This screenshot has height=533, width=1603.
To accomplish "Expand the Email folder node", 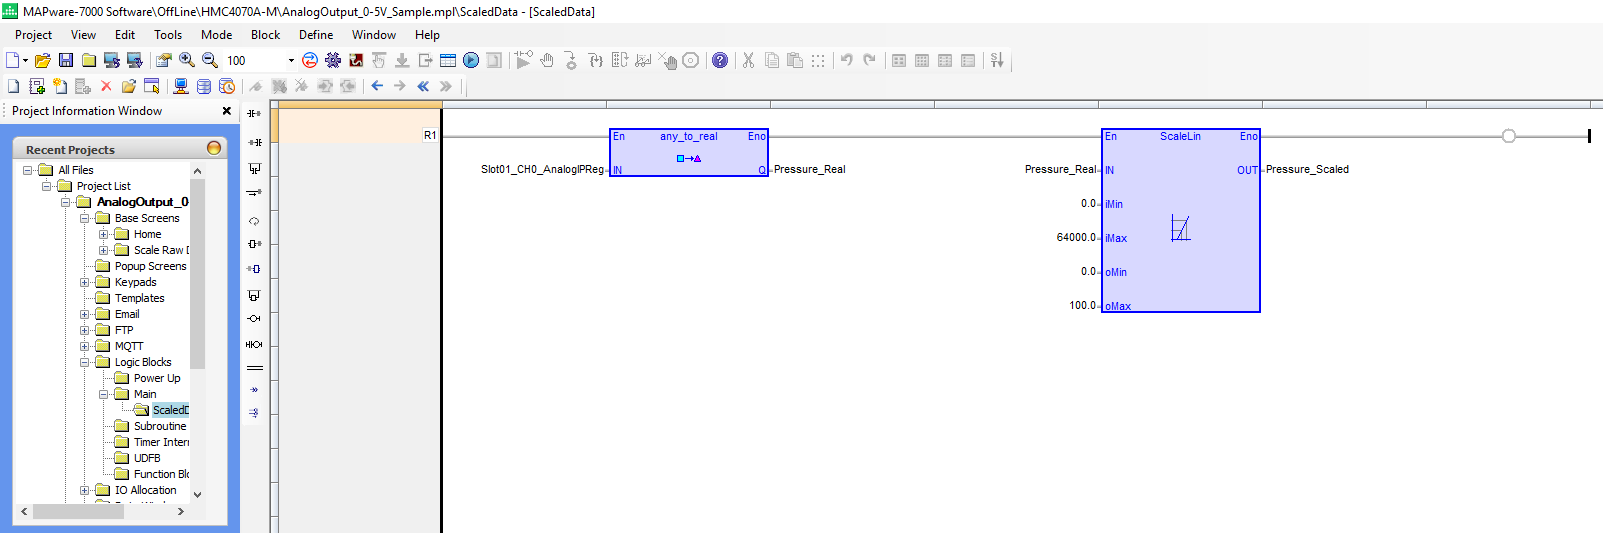I will pyautogui.click(x=85, y=314).
